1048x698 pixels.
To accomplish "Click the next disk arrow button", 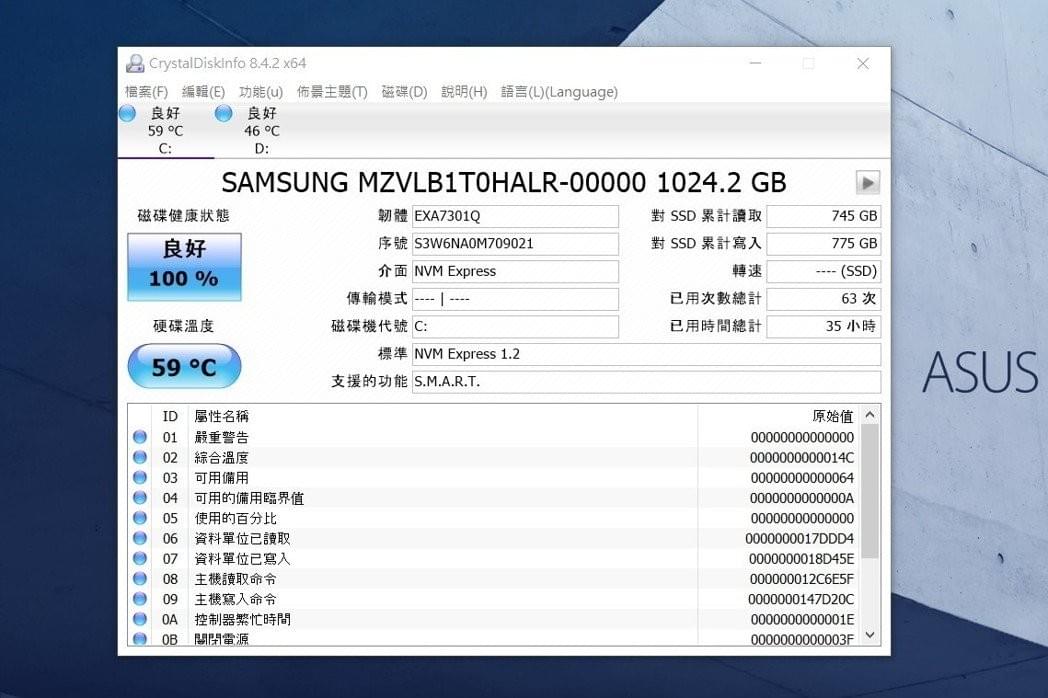I will pos(868,183).
